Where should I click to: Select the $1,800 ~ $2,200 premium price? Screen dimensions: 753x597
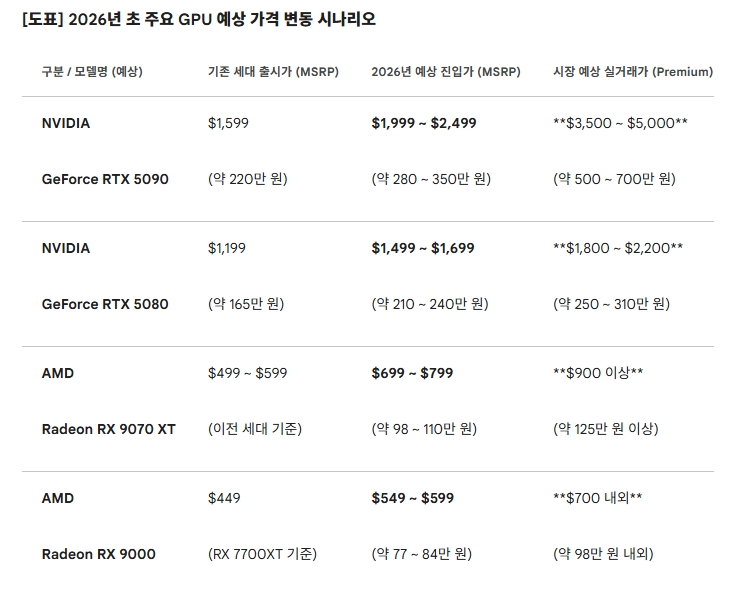tap(618, 248)
